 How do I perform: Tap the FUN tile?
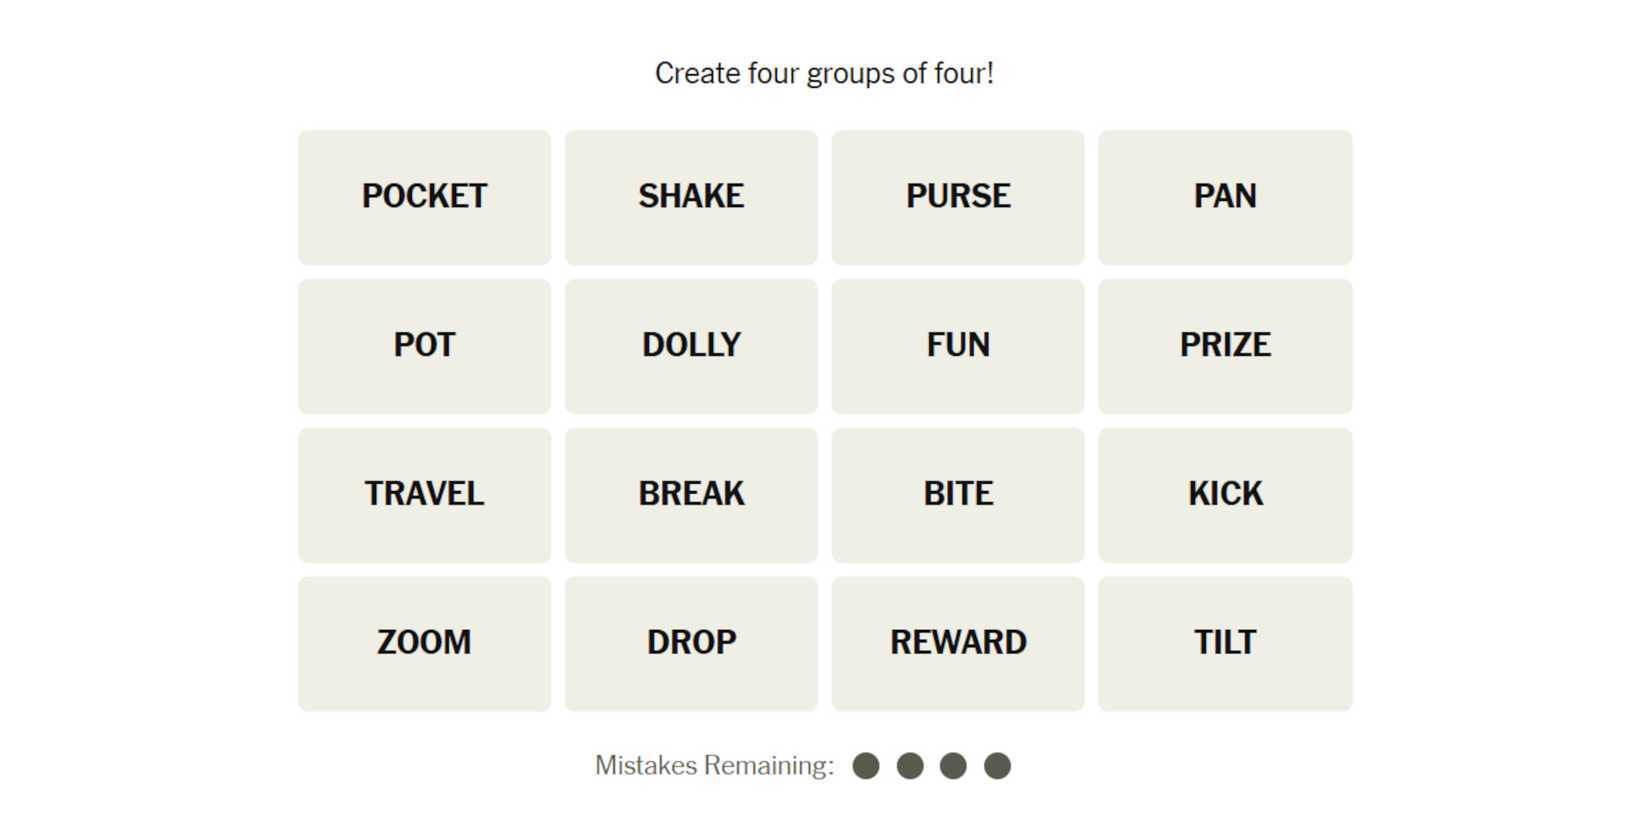958,346
